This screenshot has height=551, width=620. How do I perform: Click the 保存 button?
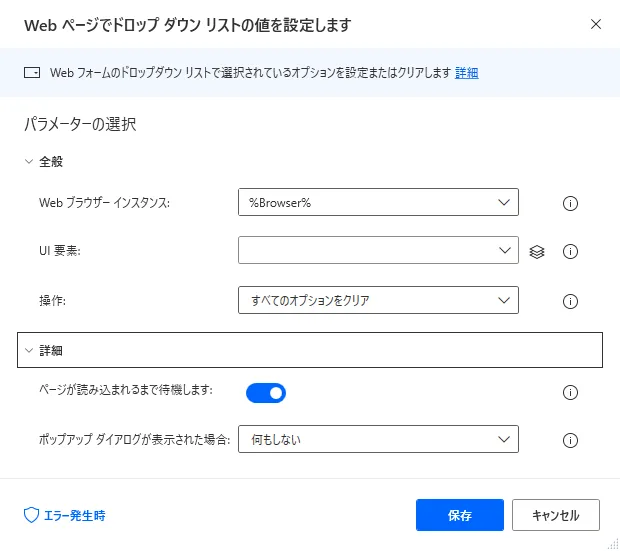[460, 516]
